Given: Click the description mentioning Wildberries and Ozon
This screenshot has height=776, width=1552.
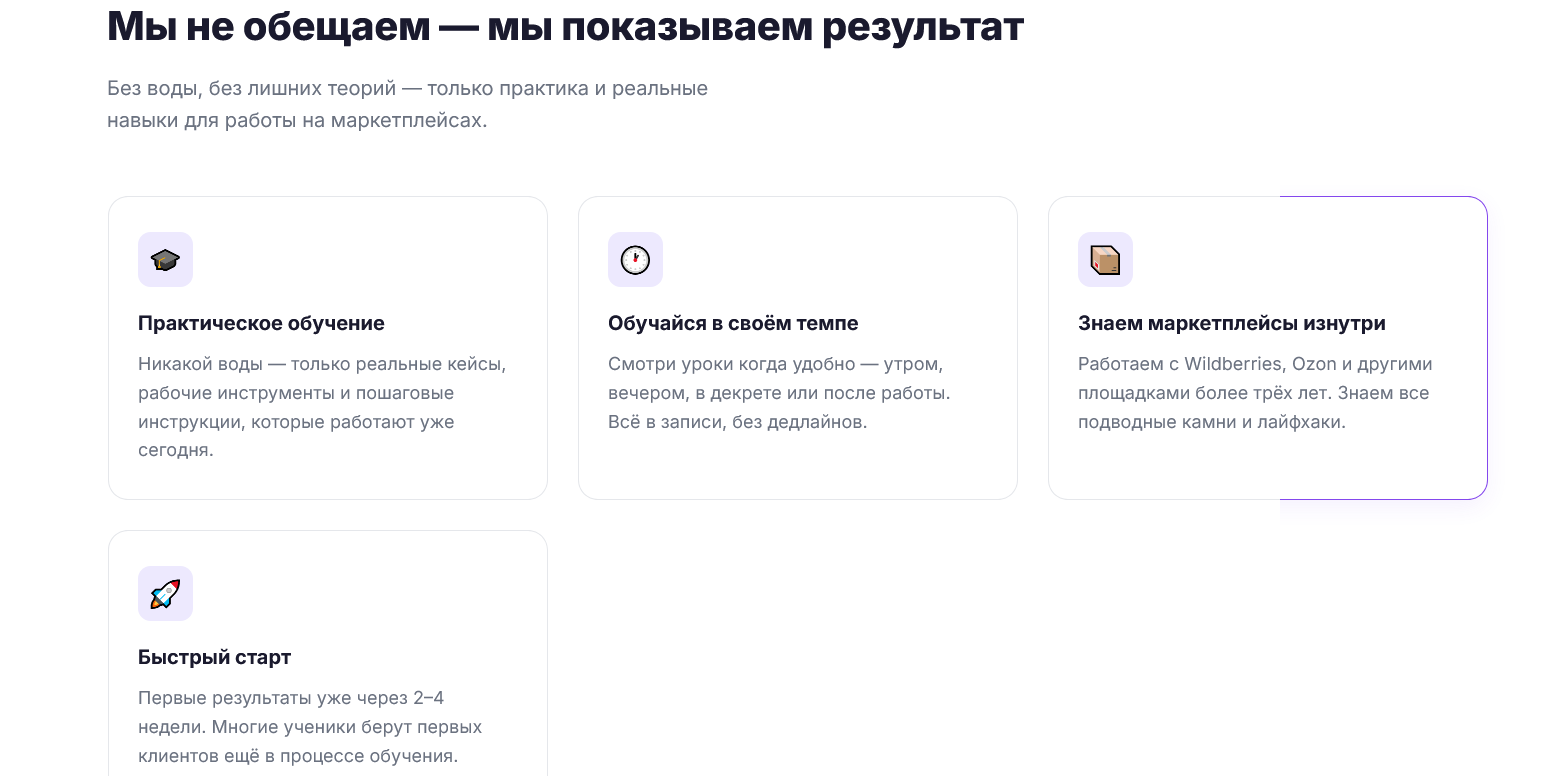Looking at the screenshot, I should [1255, 393].
